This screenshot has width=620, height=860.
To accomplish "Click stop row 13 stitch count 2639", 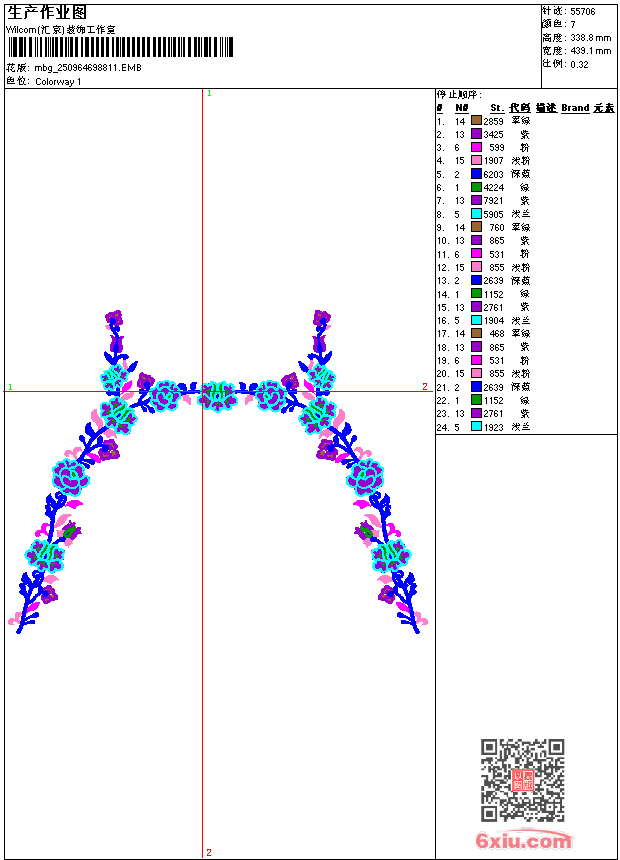I will (x=493, y=280).
